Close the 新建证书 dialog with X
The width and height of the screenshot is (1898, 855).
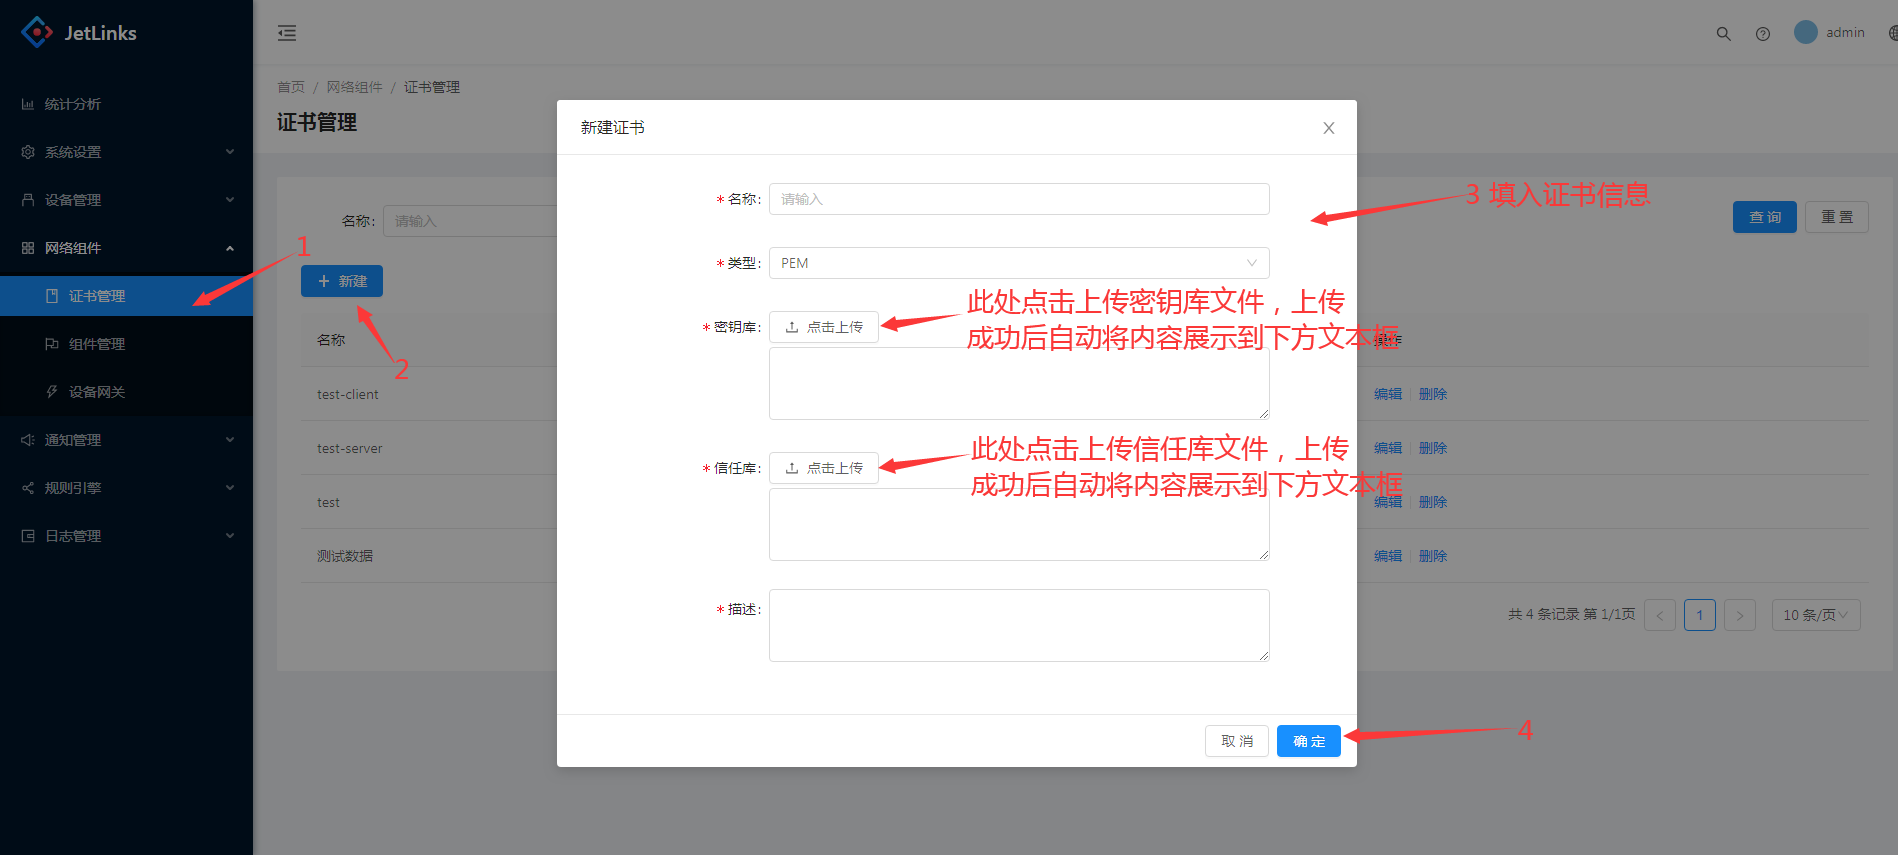[x=1328, y=128]
